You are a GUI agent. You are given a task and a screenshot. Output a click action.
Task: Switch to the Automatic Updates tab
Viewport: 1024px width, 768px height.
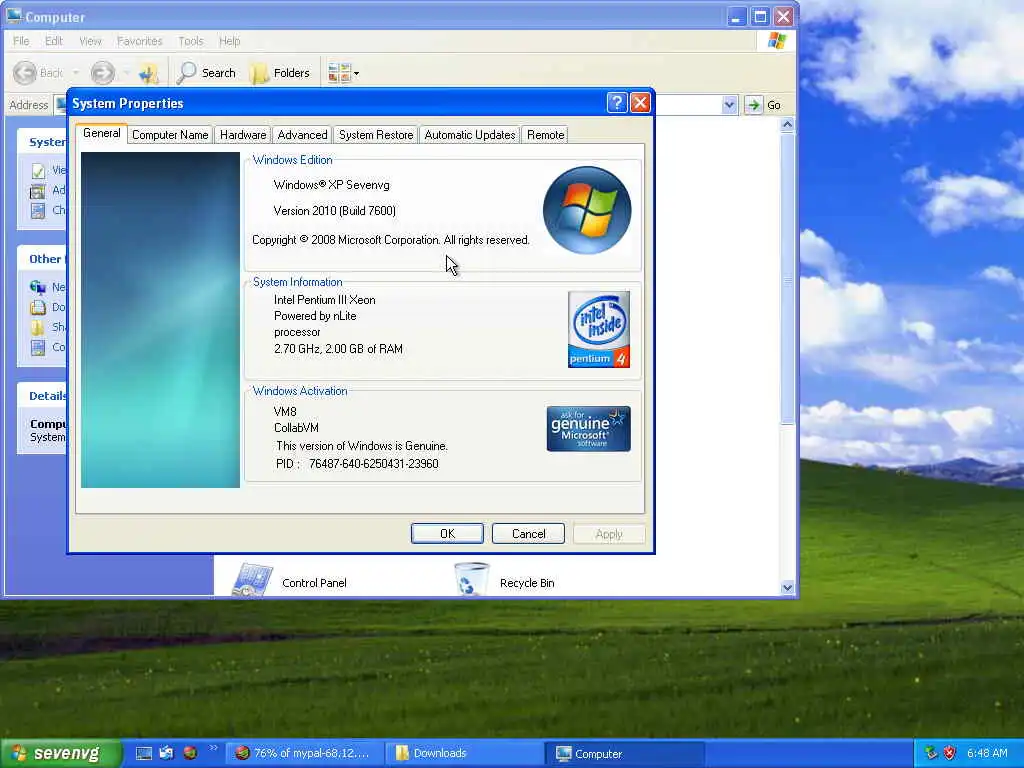[470, 135]
